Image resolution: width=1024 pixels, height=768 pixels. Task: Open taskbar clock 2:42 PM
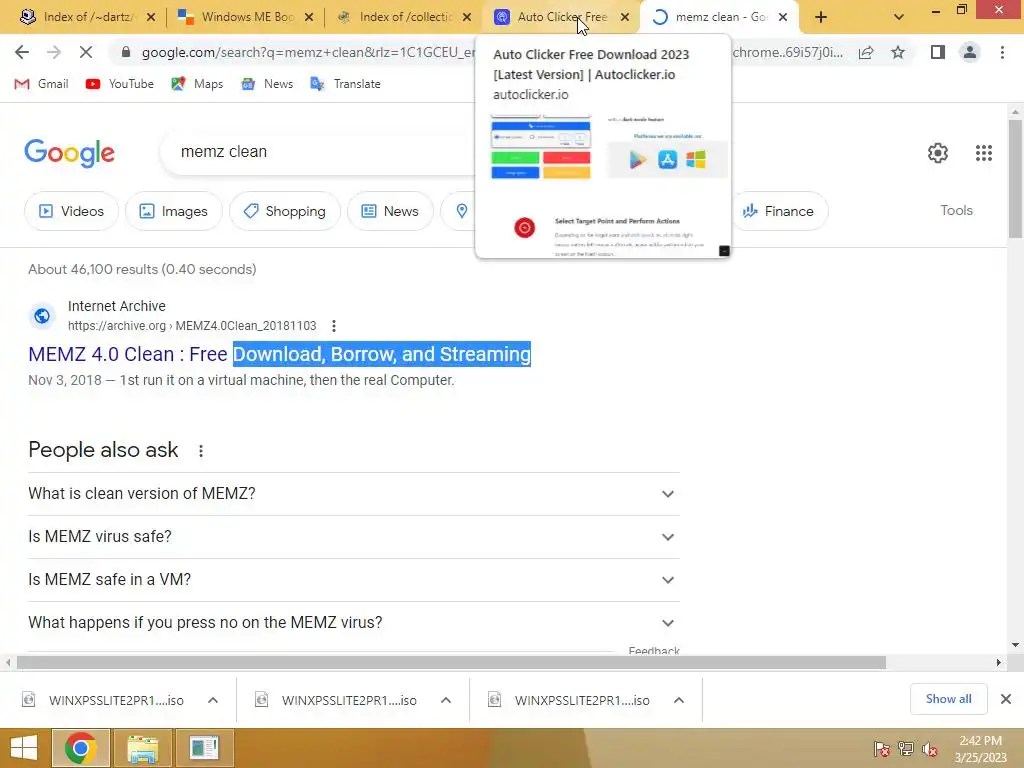click(980, 749)
